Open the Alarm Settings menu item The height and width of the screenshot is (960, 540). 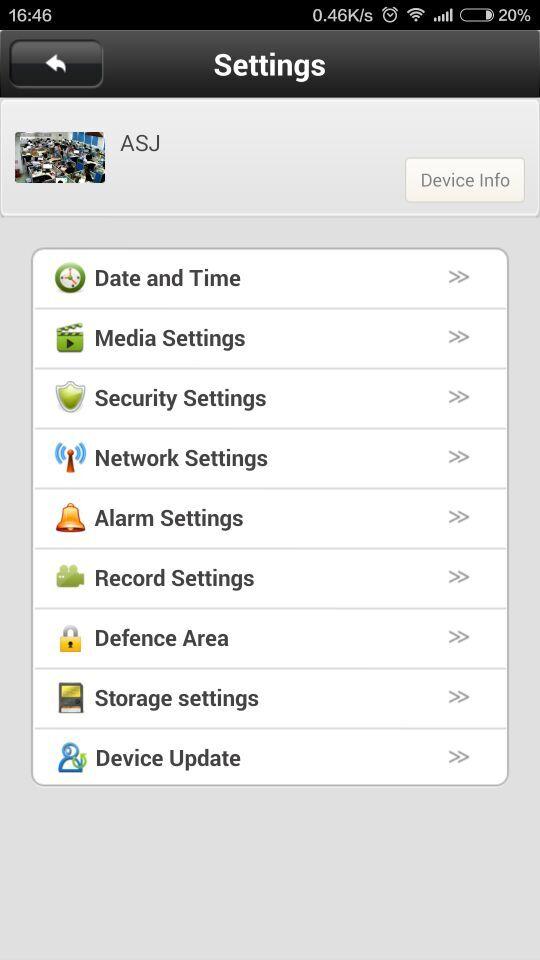tap(270, 519)
